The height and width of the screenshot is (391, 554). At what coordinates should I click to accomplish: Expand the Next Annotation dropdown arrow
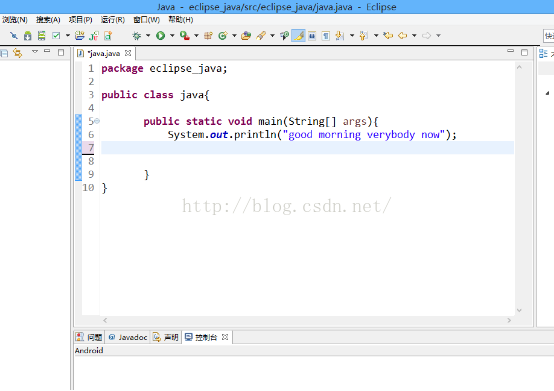tap(352, 36)
